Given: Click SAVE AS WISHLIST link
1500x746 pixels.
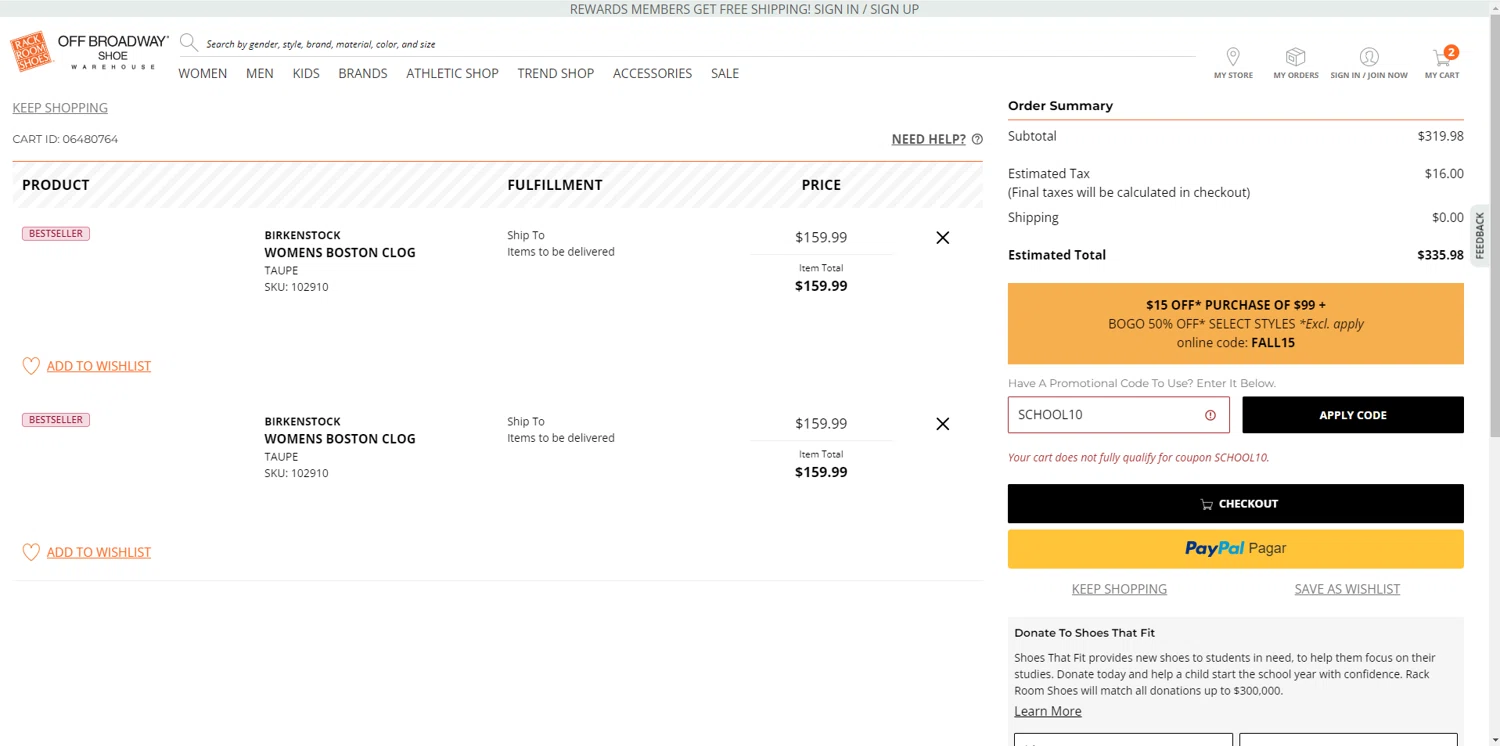Looking at the screenshot, I should (x=1347, y=589).
